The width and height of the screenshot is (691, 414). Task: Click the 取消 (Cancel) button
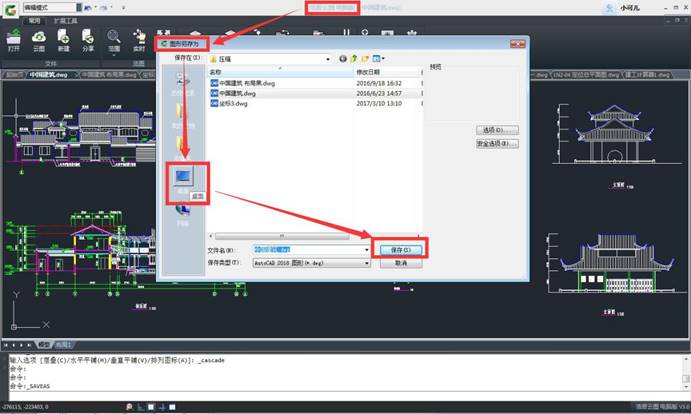click(400, 263)
